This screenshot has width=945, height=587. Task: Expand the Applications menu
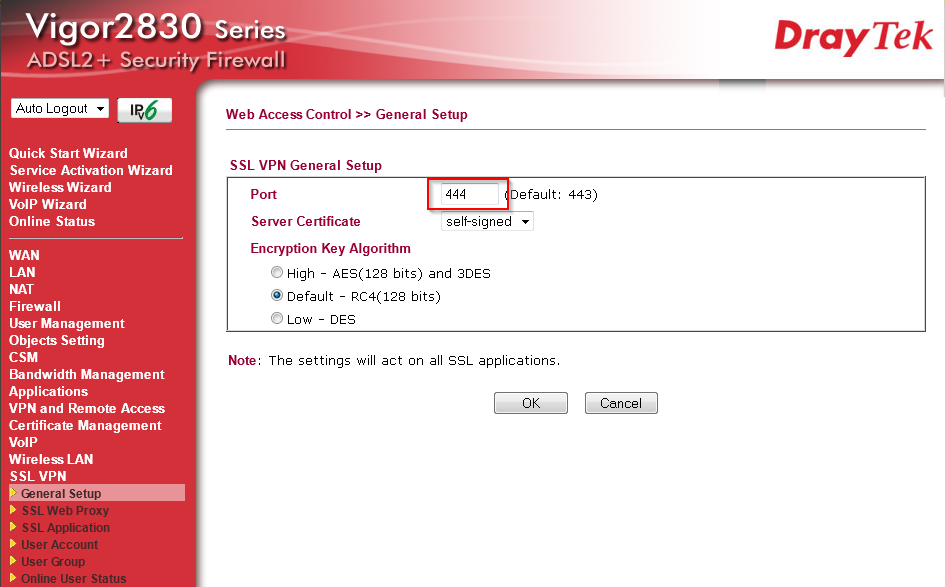pyautogui.click(x=48, y=391)
